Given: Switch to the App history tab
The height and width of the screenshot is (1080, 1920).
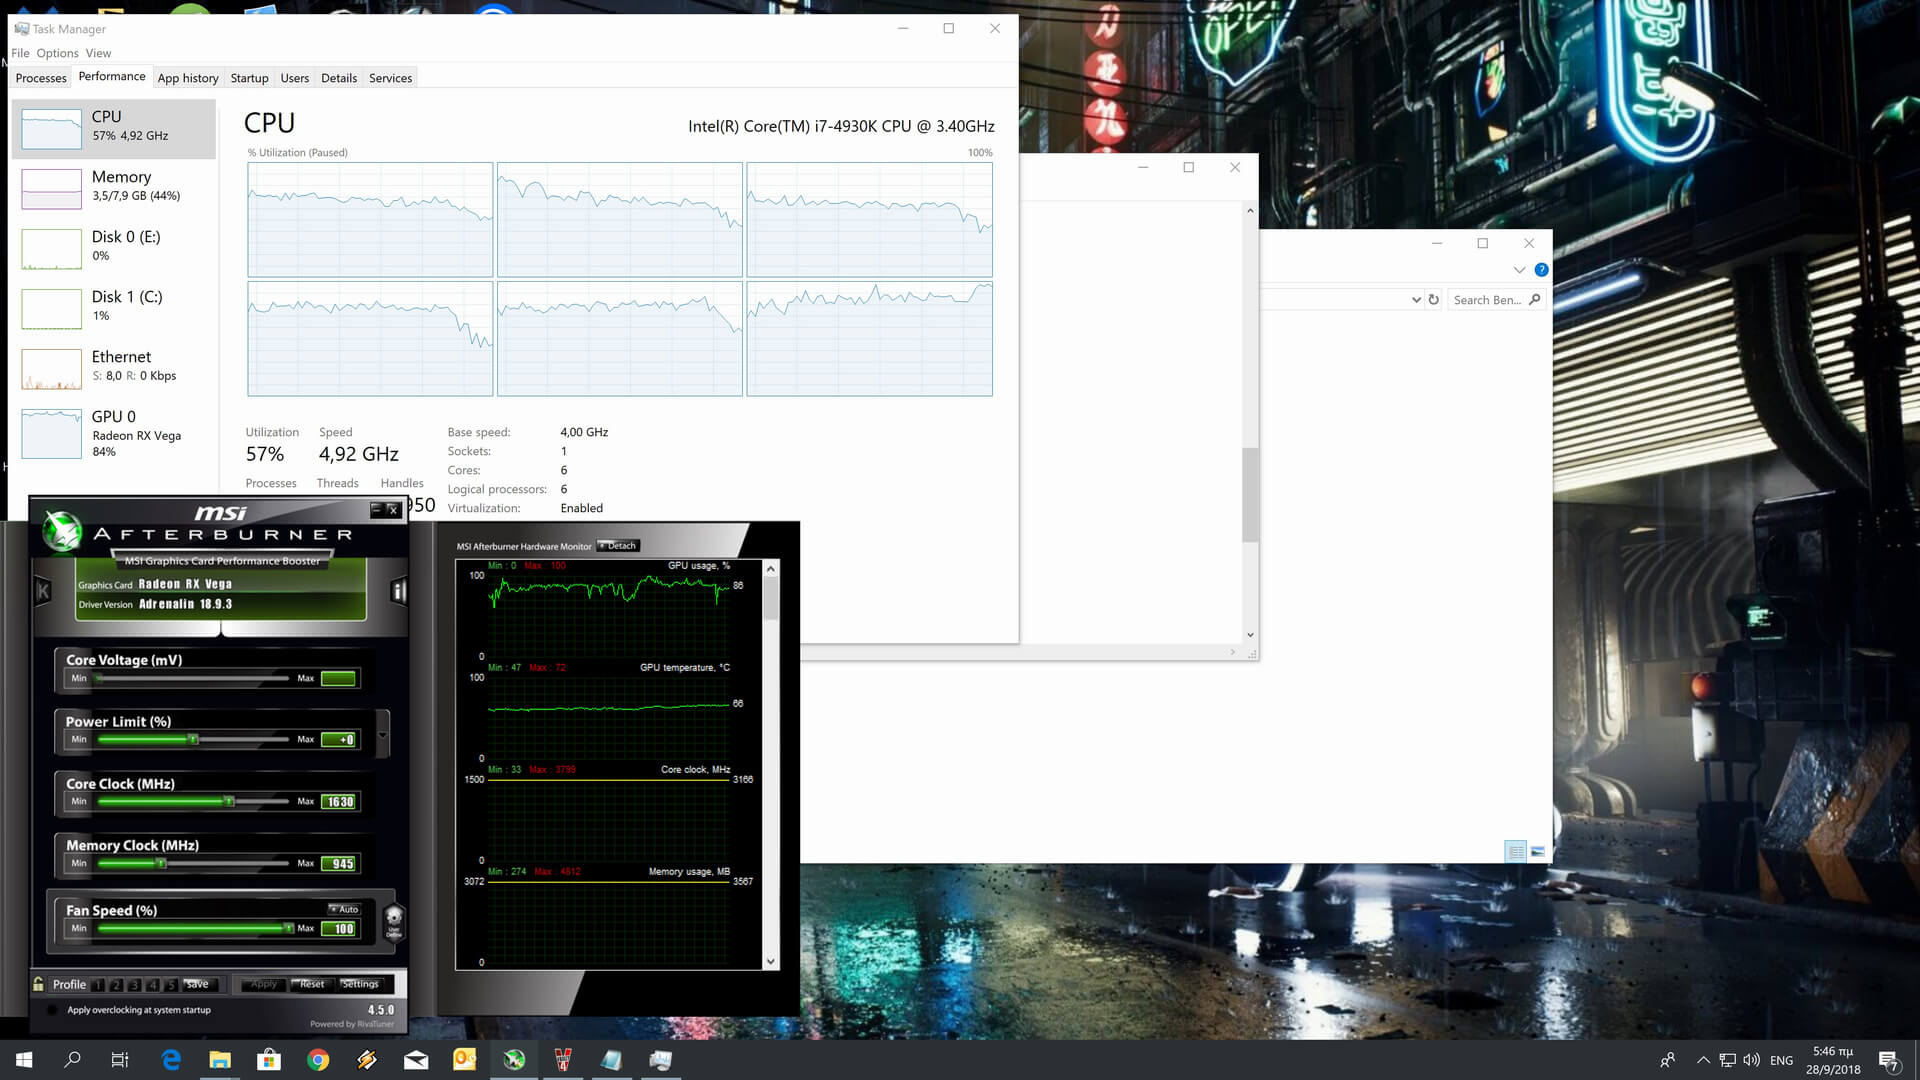Looking at the screenshot, I should [187, 78].
